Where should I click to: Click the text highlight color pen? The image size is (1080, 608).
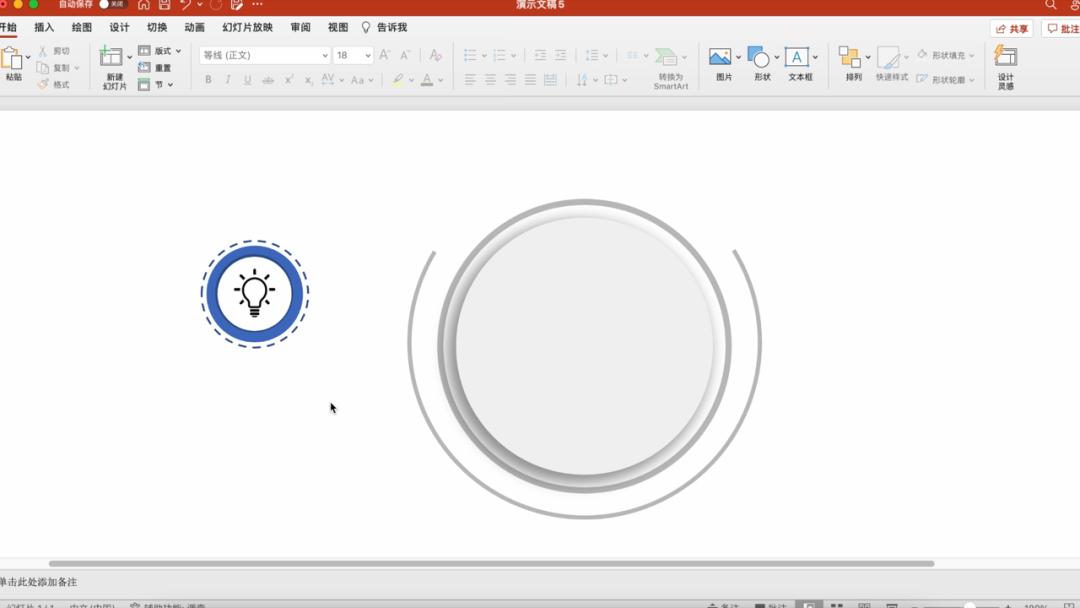coord(398,80)
